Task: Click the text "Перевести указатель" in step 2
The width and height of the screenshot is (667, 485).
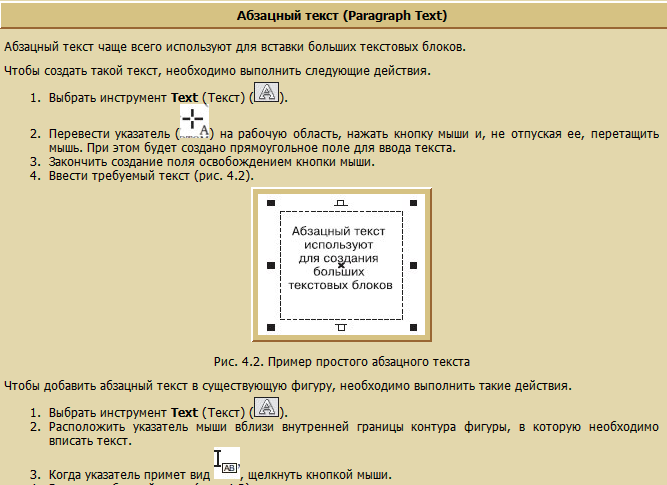Action: point(109,134)
